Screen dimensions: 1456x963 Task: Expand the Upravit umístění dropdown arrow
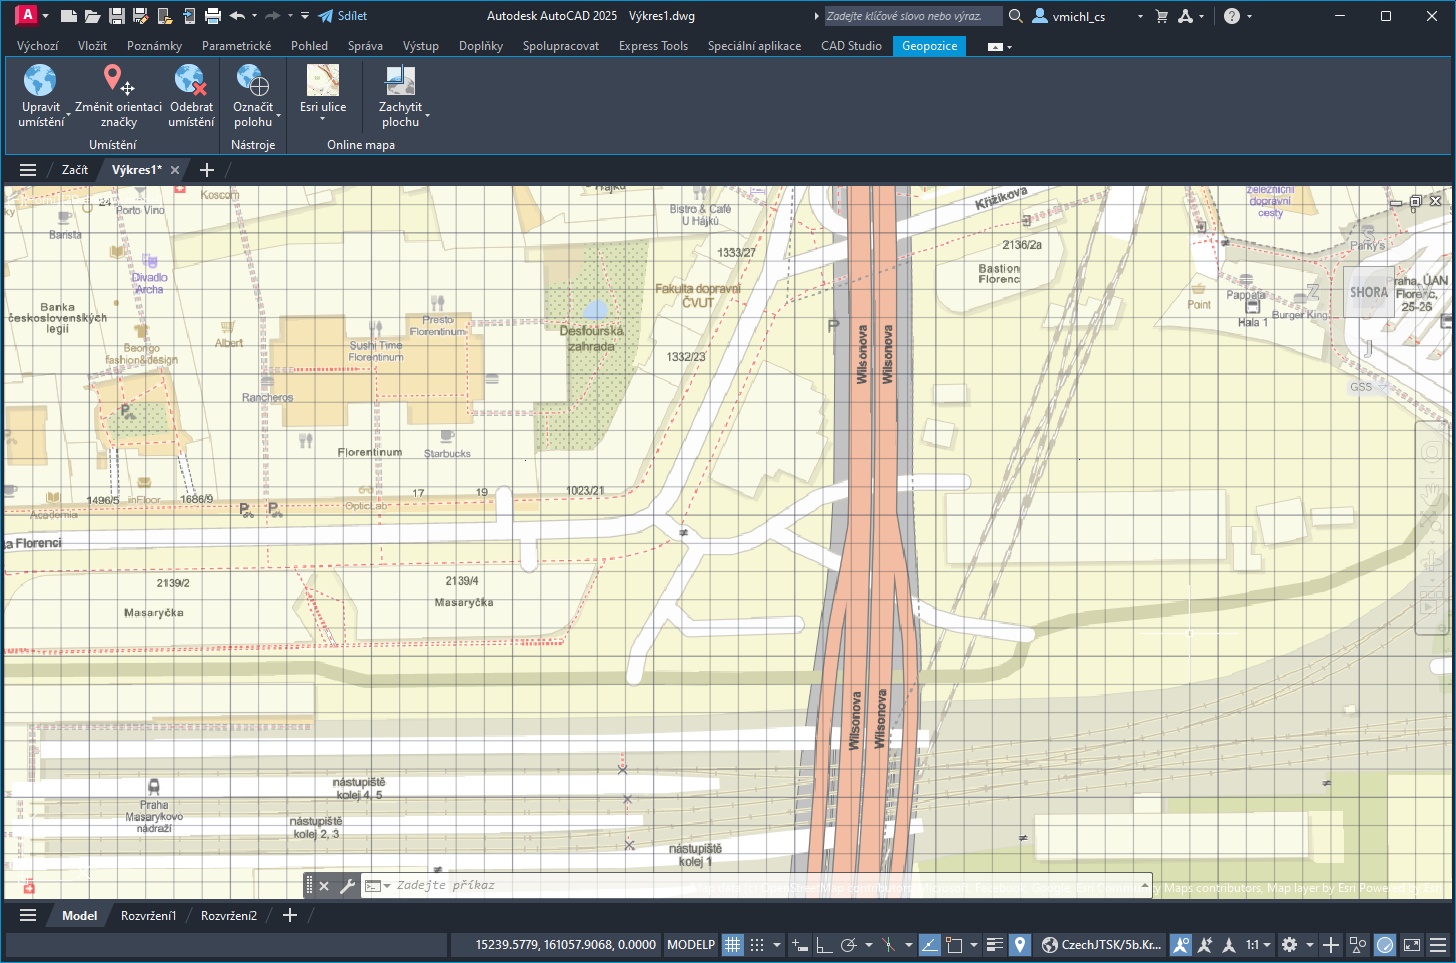[68, 117]
